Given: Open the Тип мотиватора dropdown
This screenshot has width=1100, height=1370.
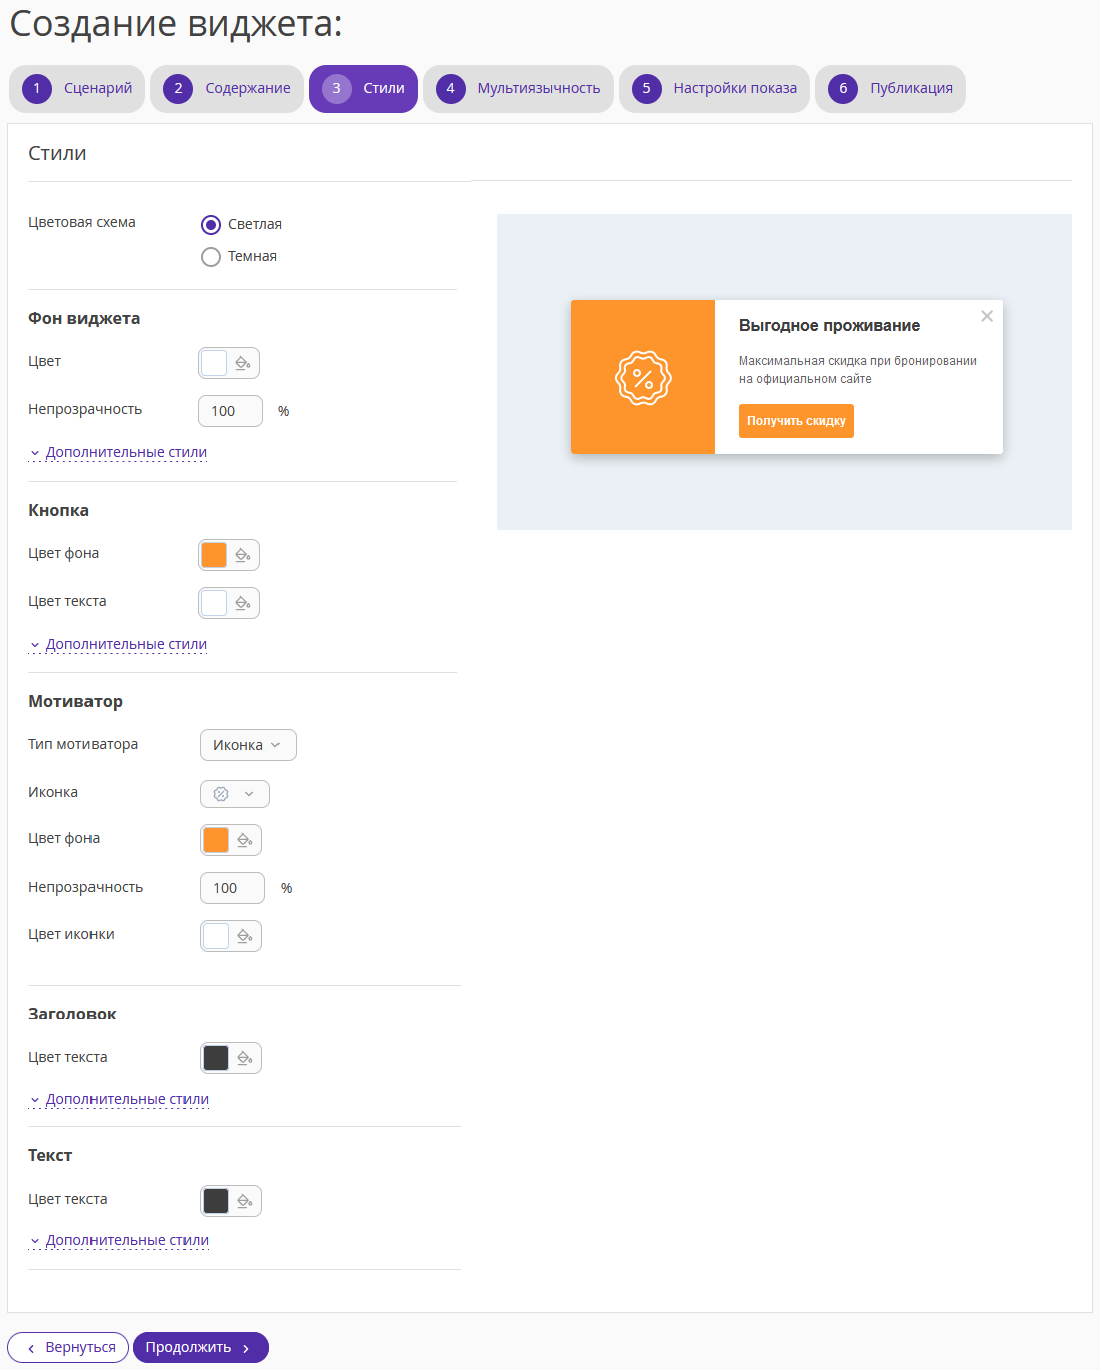Looking at the screenshot, I should click(x=248, y=745).
